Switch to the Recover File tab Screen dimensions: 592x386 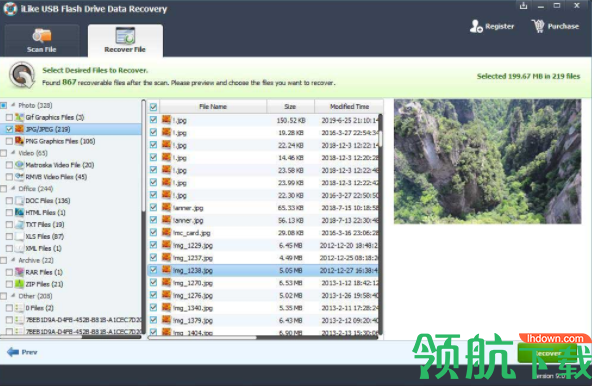tap(125, 40)
